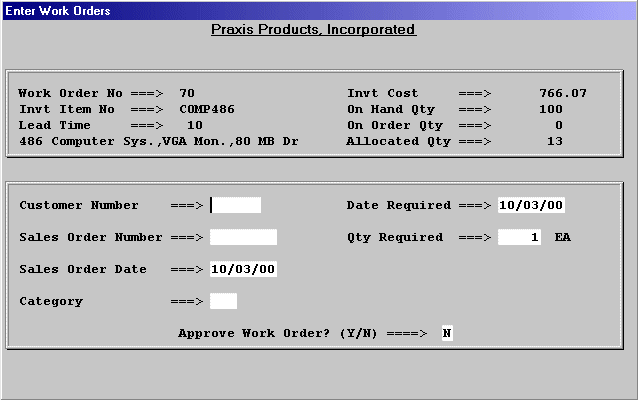Viewport: 638px width, 400px height.
Task: Click the On Order Qty label
Action: pyautogui.click(x=395, y=125)
